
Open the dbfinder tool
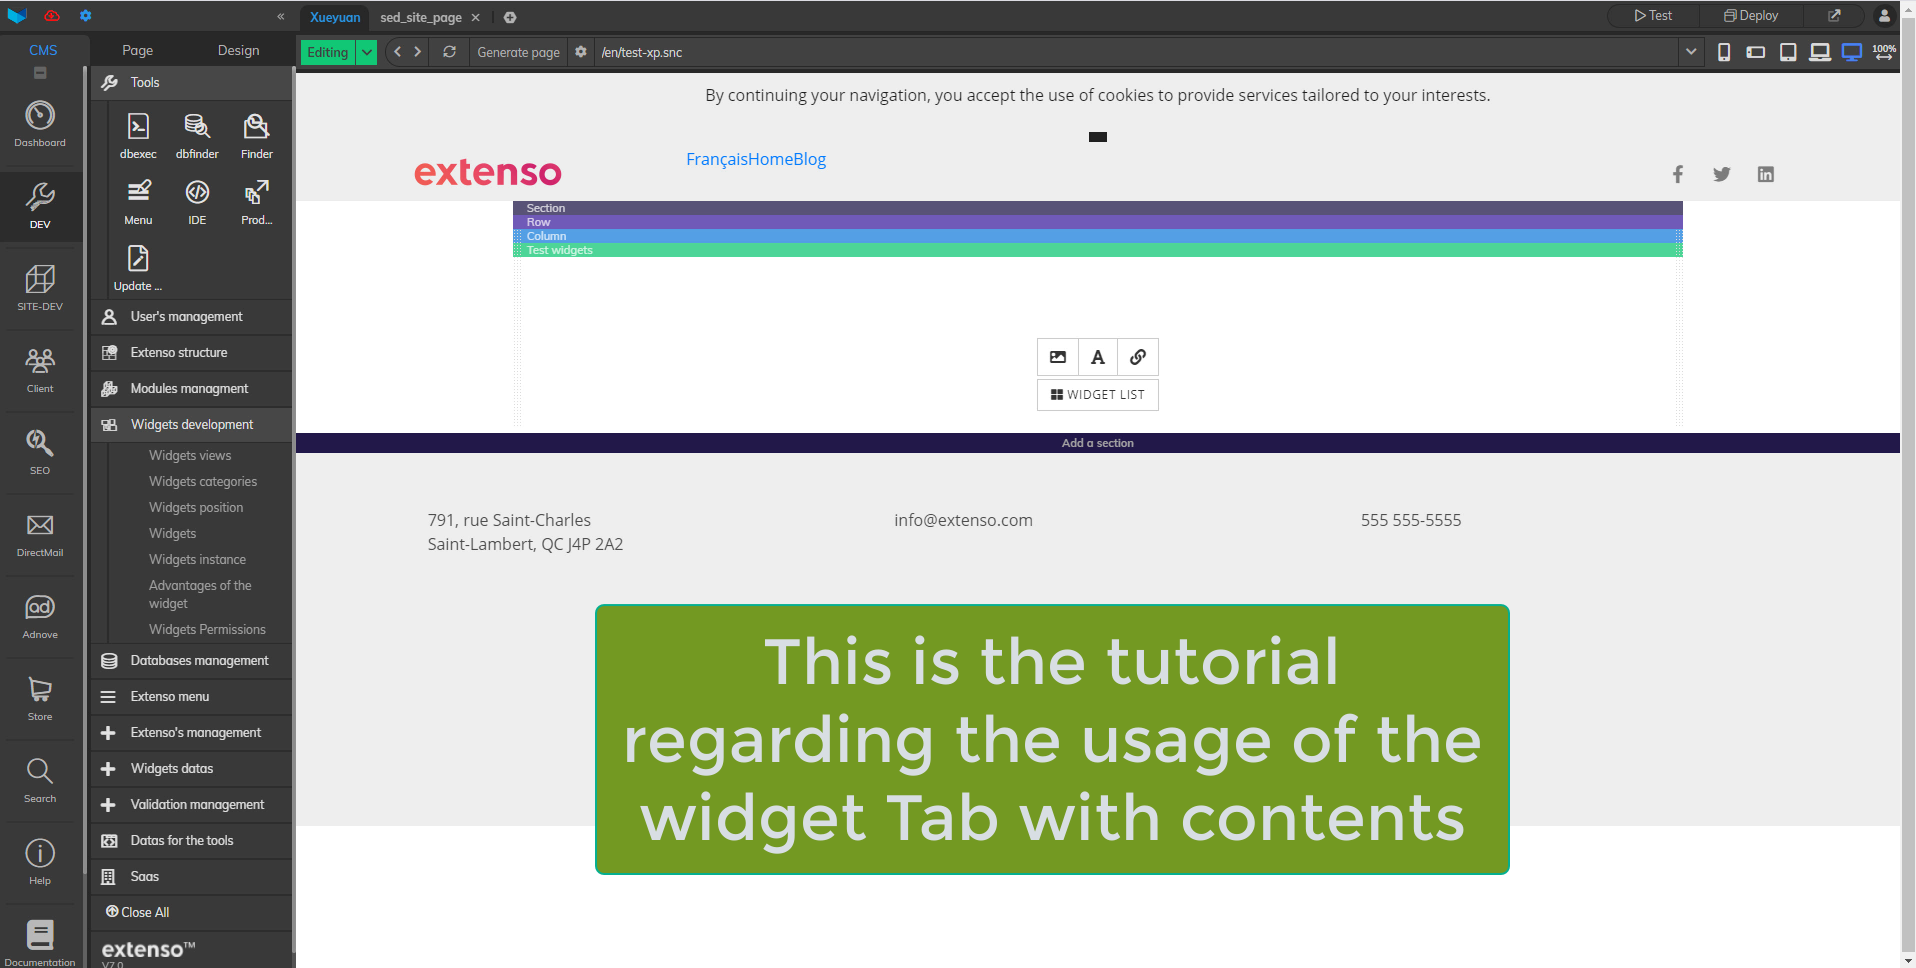click(197, 136)
